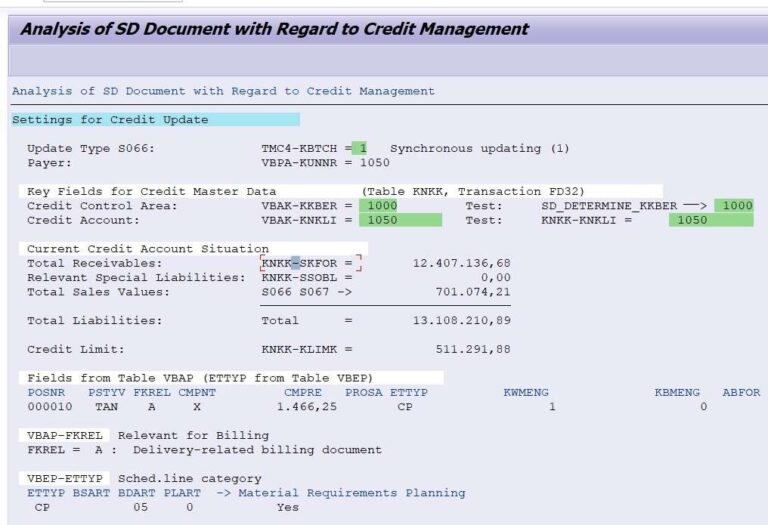Click the green KNKK-KNKLI test value 1050
This screenshot has height=525, width=768.
tap(710, 220)
